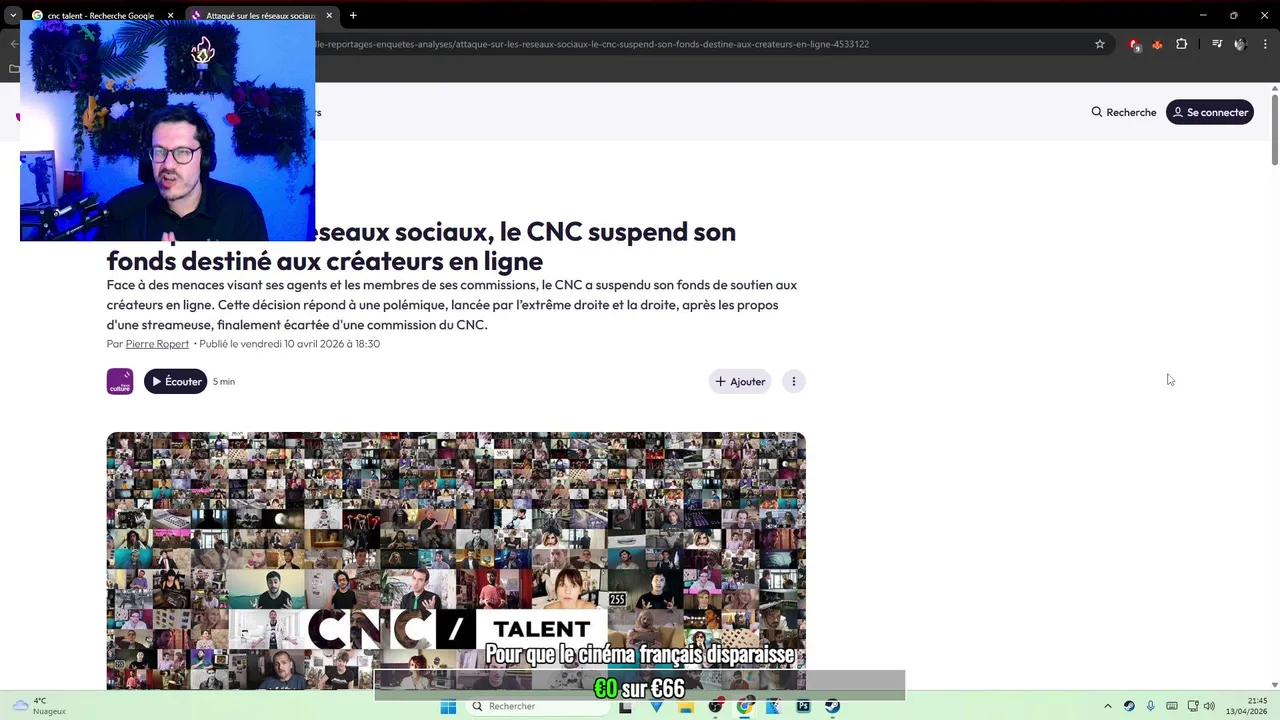Open the article's three-dot options menu
The height and width of the screenshot is (720, 1280).
794,381
